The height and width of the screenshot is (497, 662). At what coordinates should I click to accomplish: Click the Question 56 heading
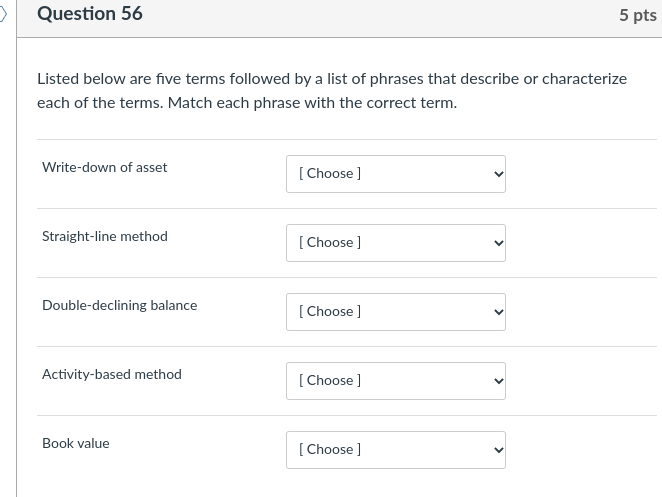click(90, 14)
